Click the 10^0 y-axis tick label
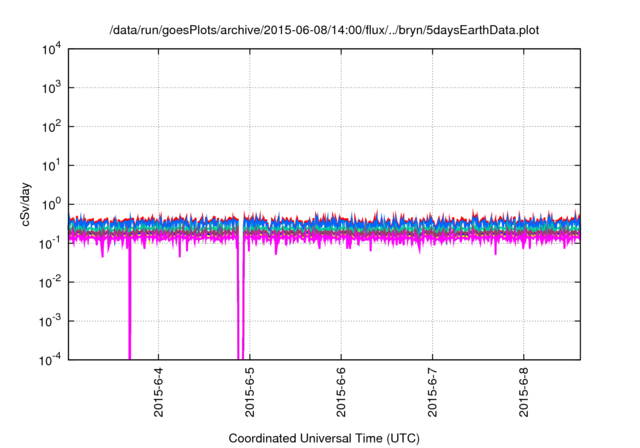 tap(51, 204)
